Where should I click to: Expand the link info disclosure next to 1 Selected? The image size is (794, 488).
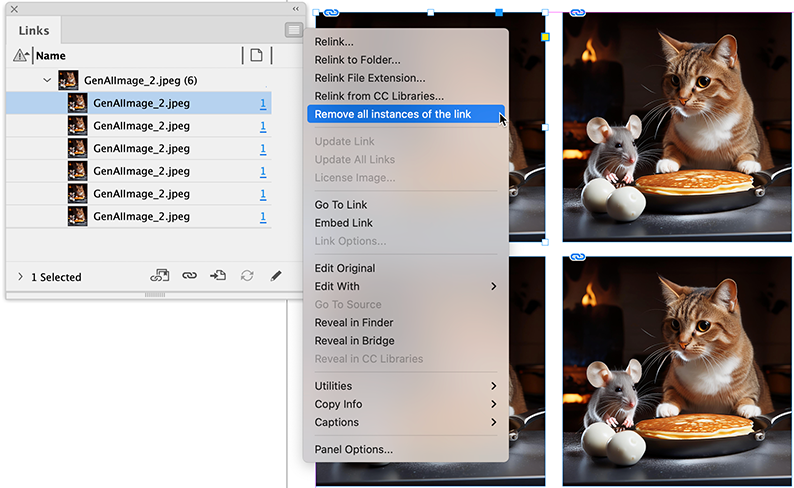pos(20,276)
